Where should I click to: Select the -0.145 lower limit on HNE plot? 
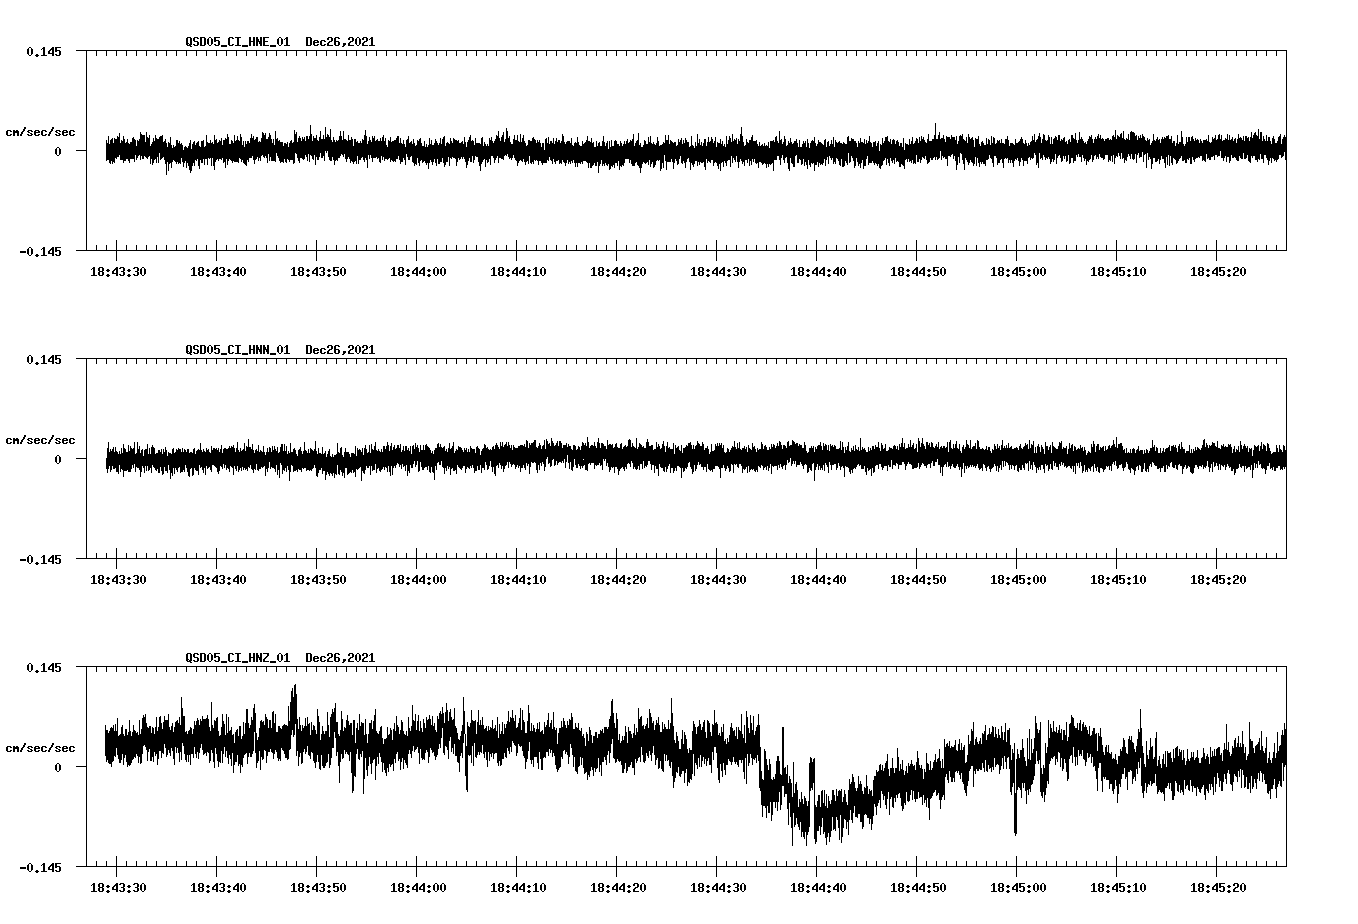pyautogui.click(x=40, y=251)
